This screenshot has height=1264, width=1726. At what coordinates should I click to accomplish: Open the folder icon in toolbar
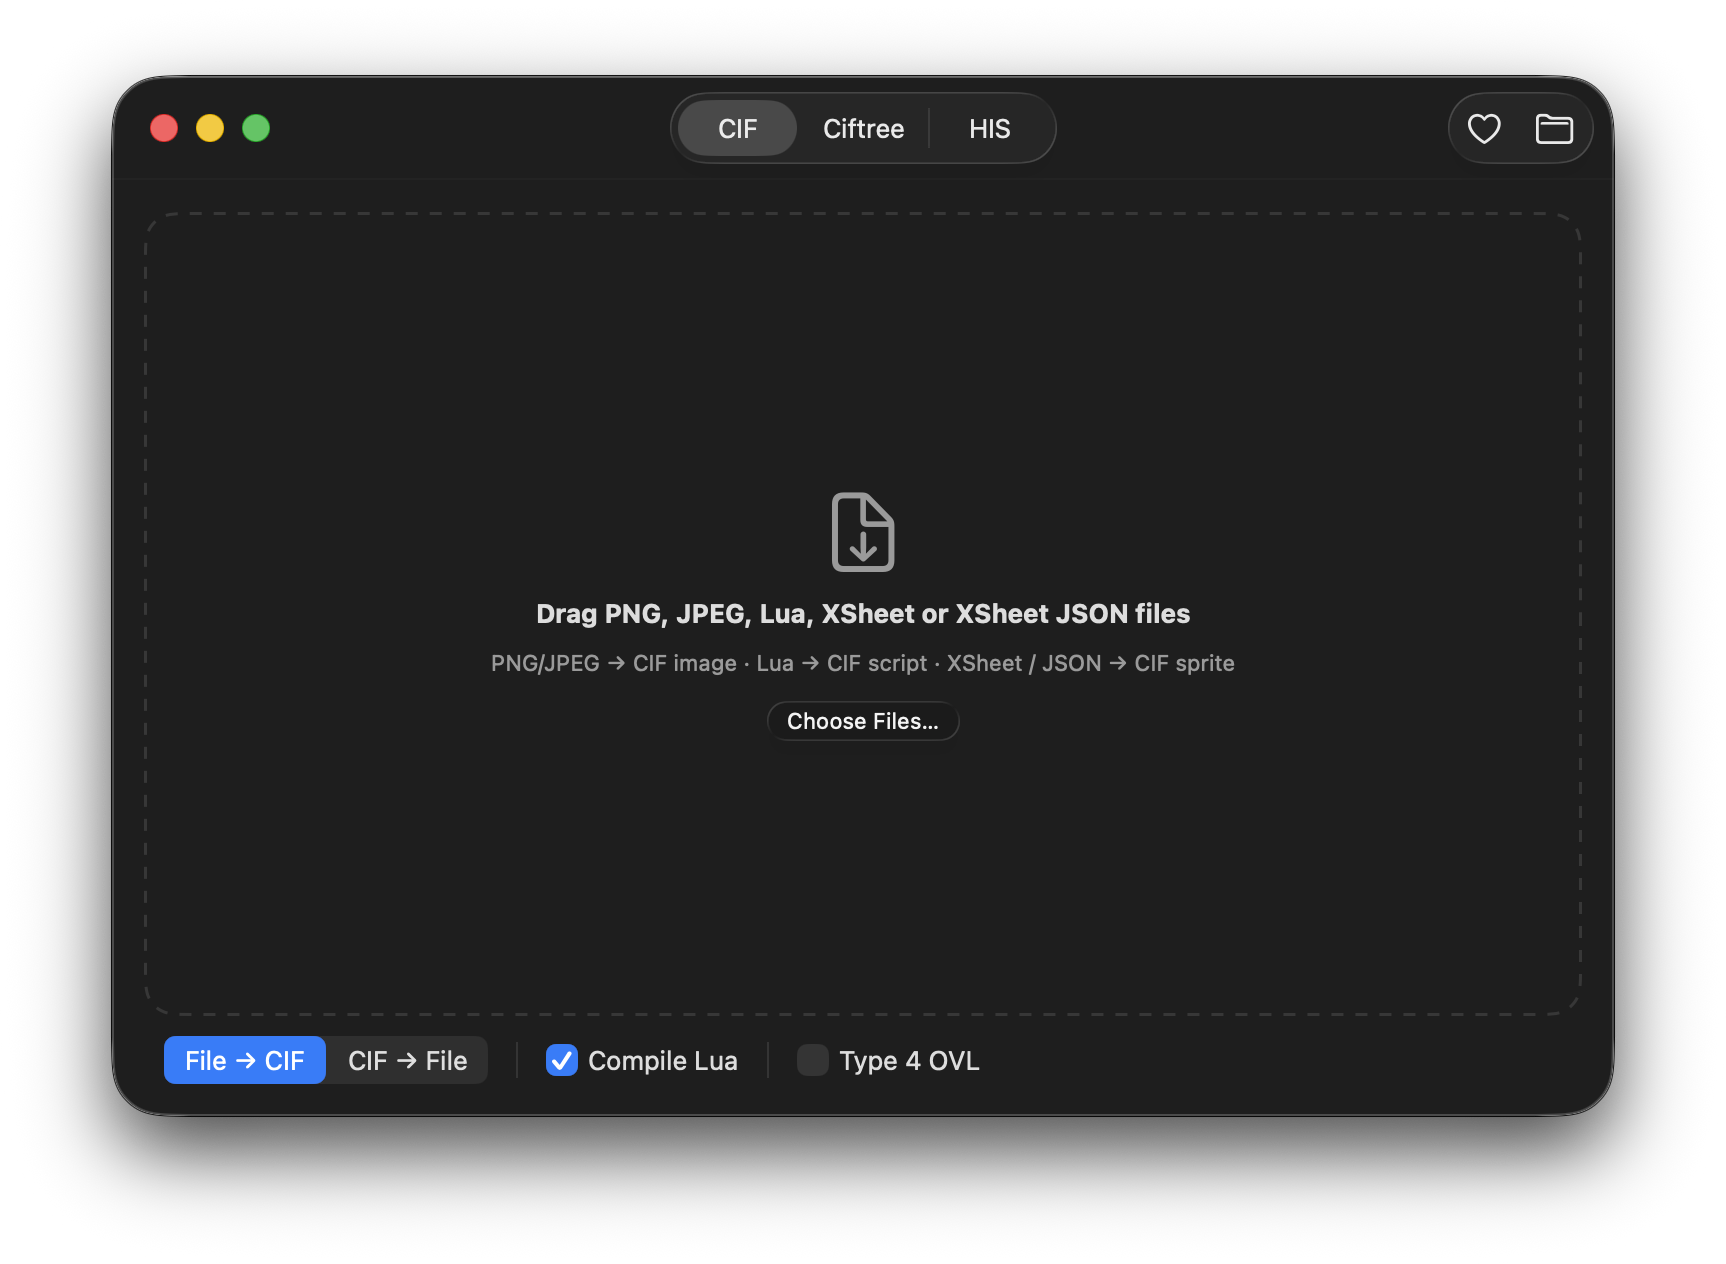[1554, 128]
